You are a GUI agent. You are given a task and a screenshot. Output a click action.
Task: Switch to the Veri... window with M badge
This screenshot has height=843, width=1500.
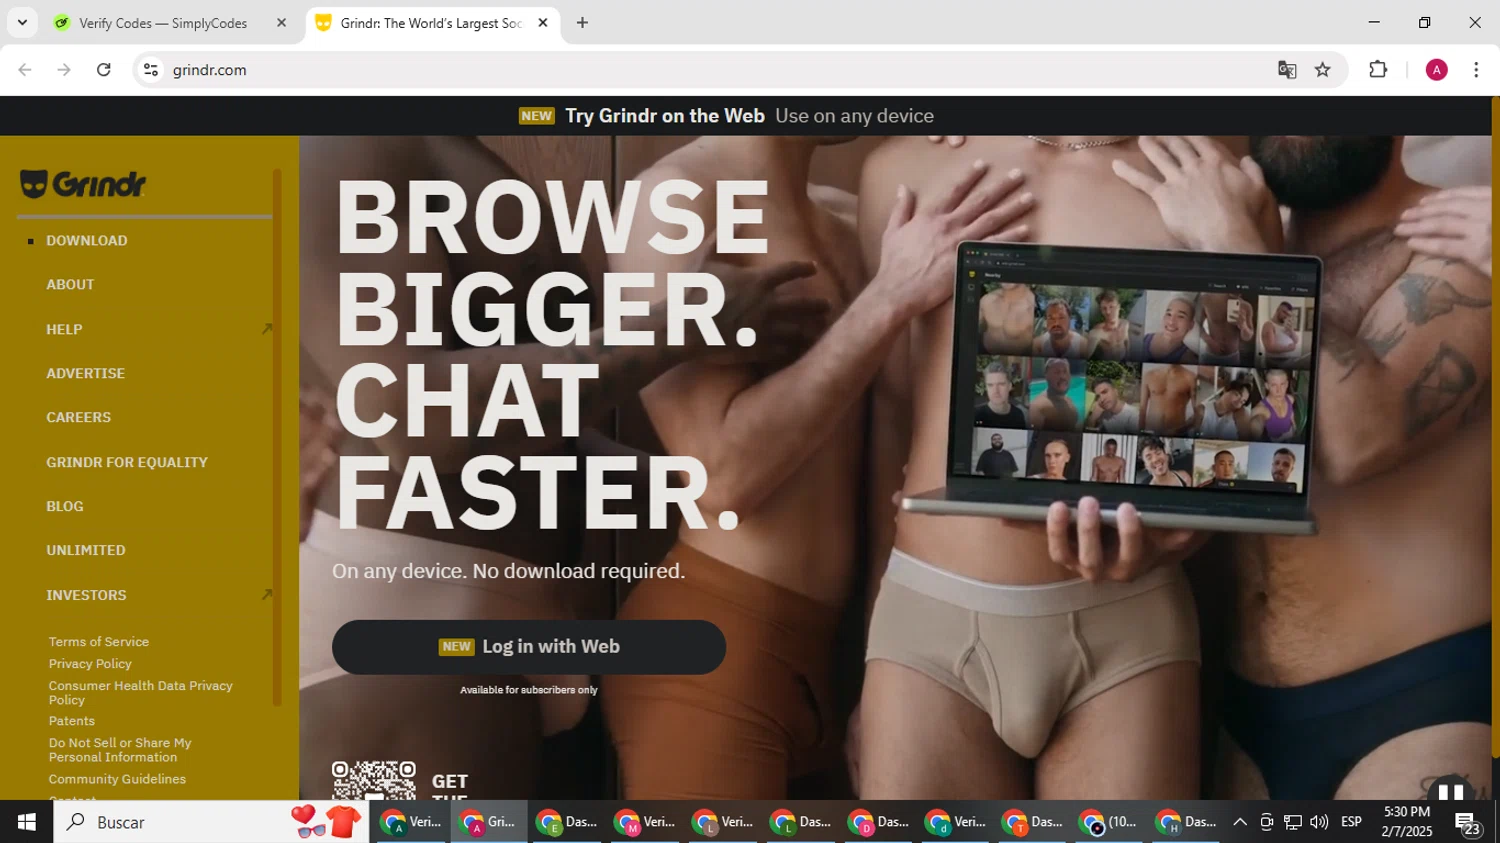click(x=644, y=822)
